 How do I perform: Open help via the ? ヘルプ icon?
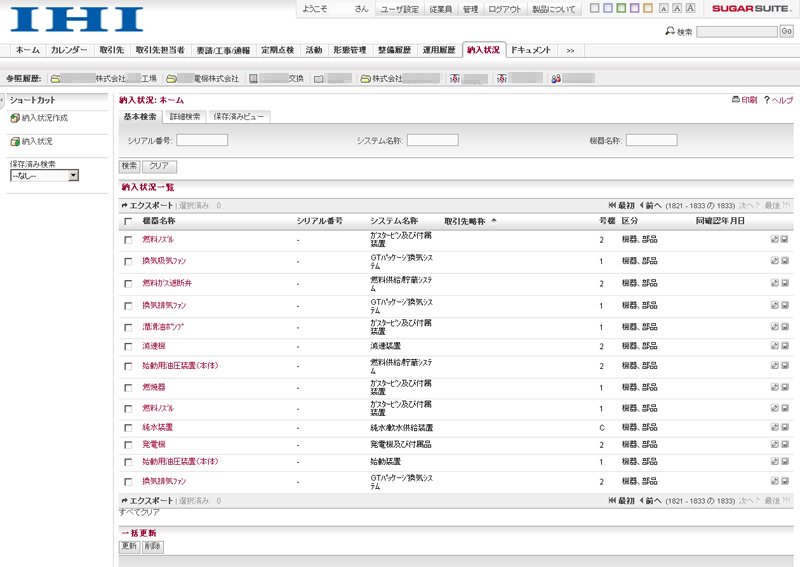pyautogui.click(x=766, y=100)
